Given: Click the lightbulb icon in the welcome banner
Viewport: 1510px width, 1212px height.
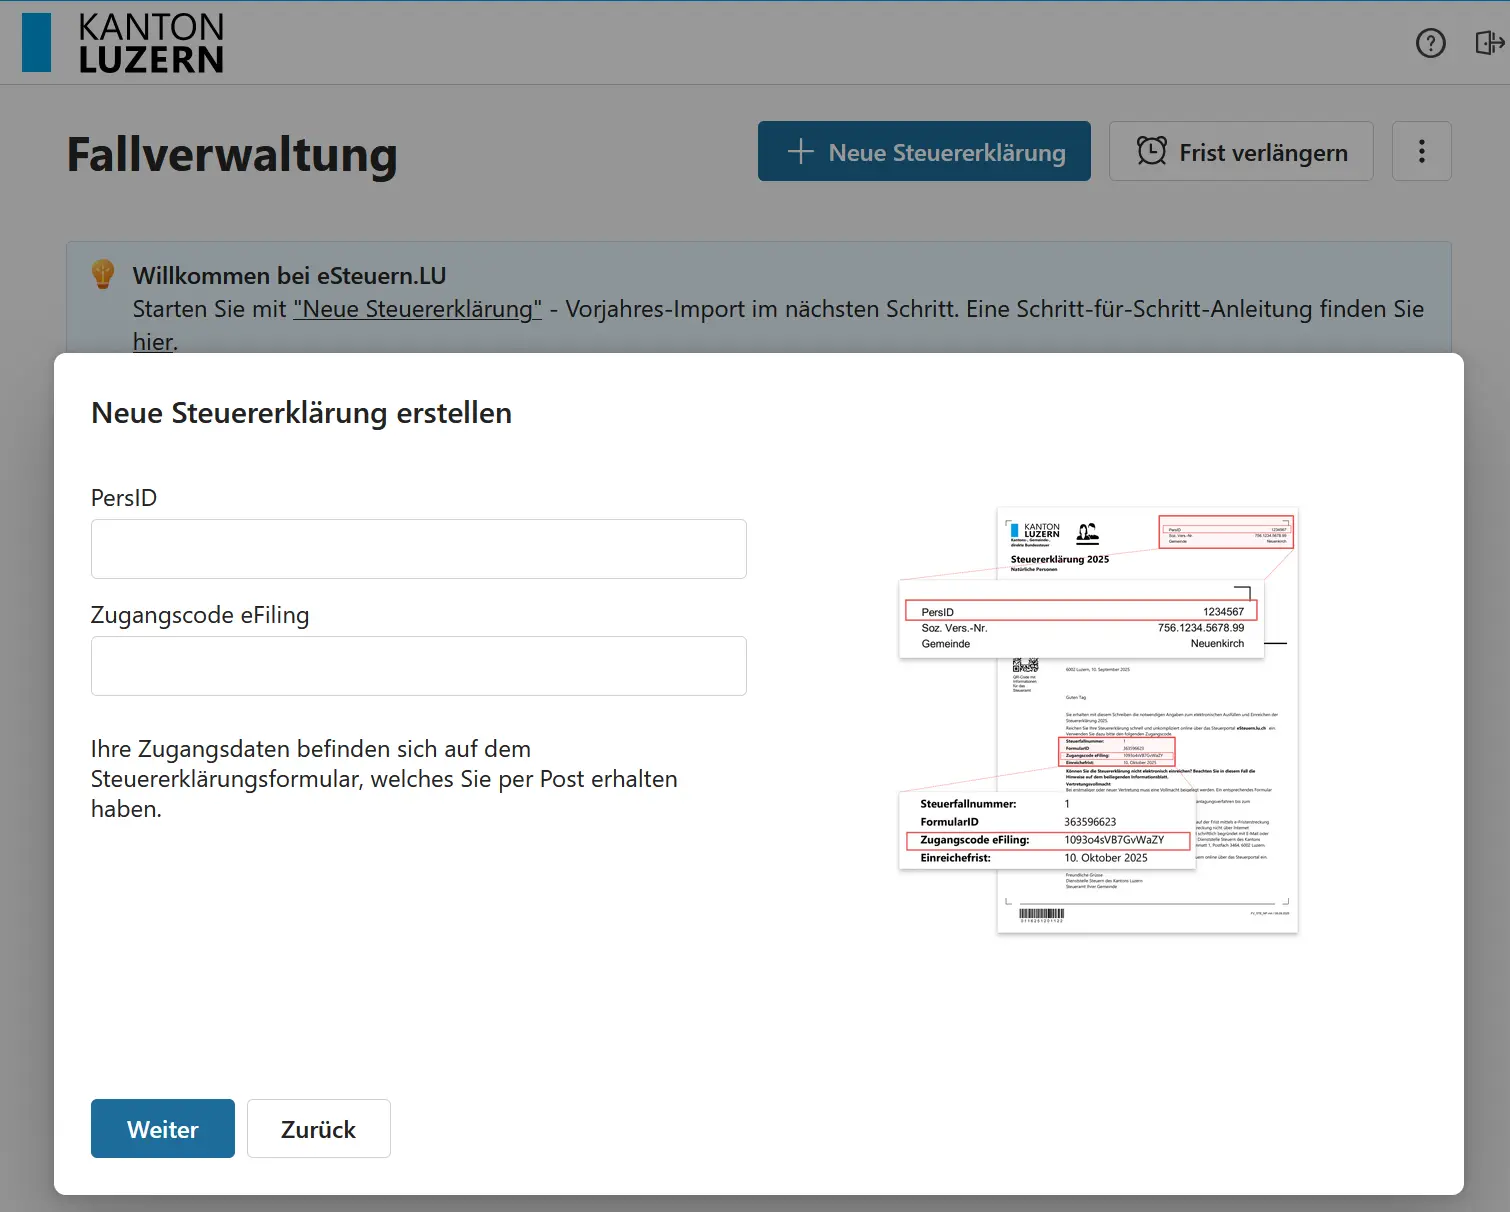Looking at the screenshot, I should [103, 273].
